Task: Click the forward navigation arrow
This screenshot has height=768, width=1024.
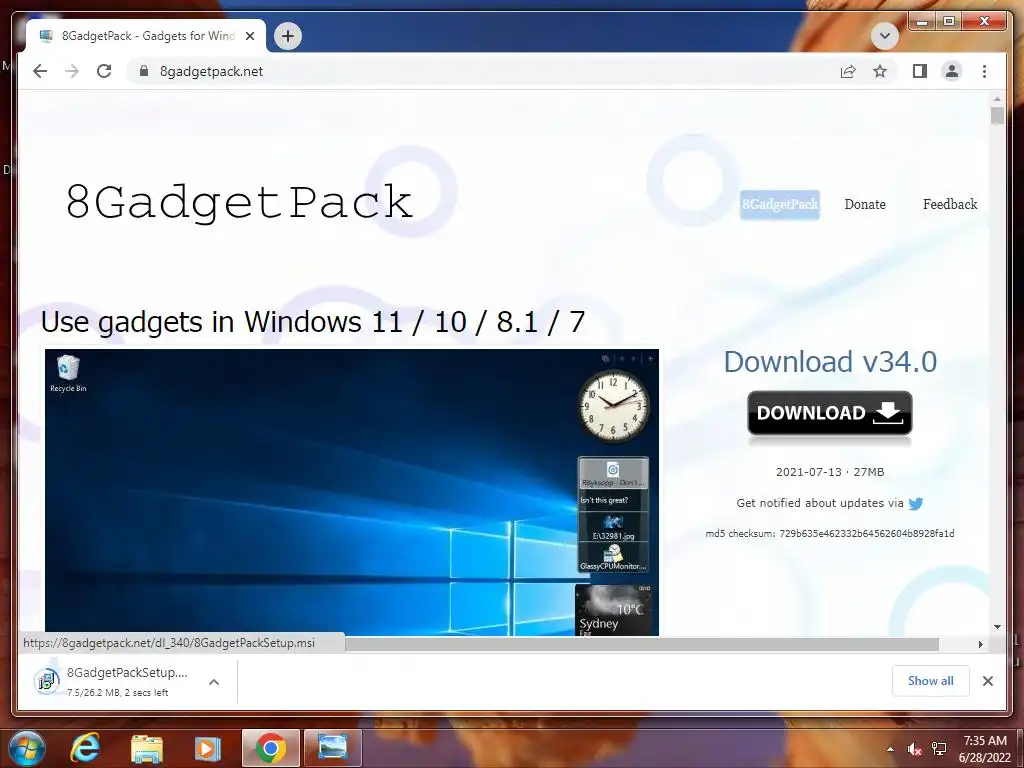Action: pos(72,71)
